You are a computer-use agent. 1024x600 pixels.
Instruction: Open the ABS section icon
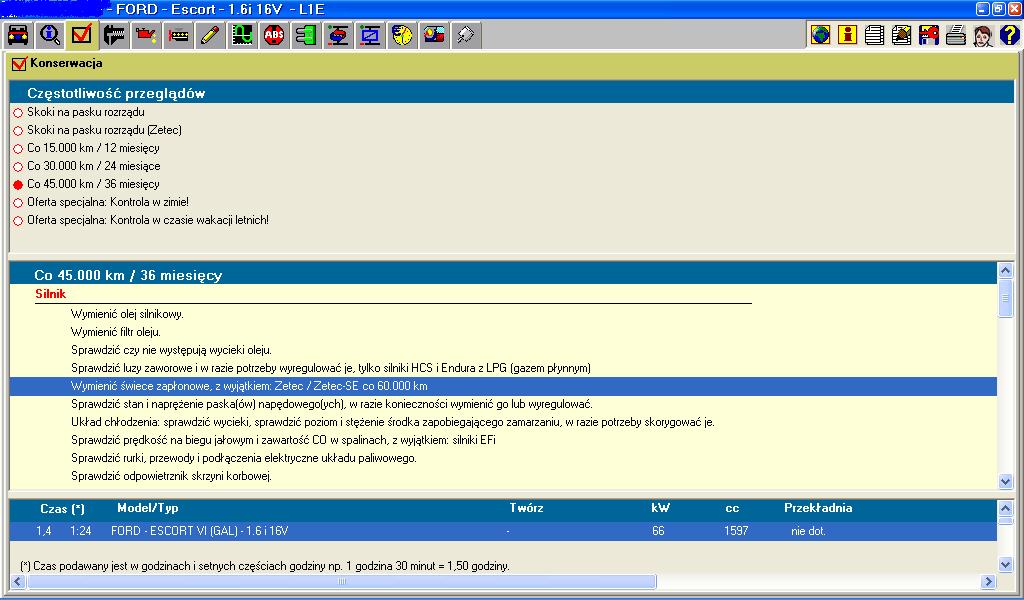(x=274, y=36)
